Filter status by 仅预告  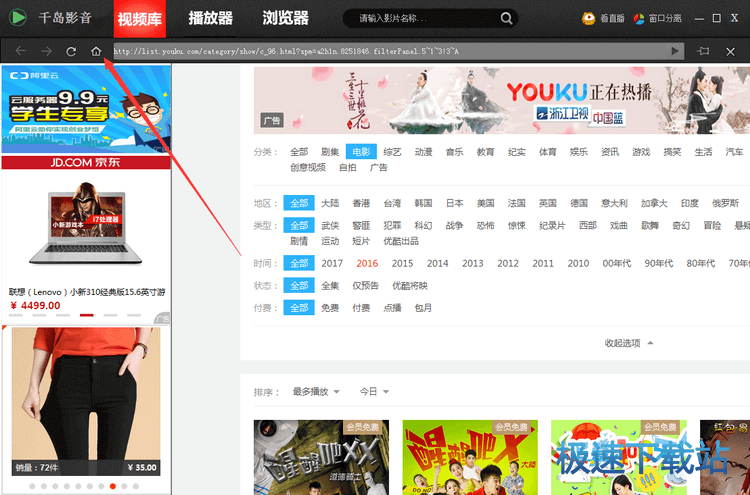coord(365,286)
